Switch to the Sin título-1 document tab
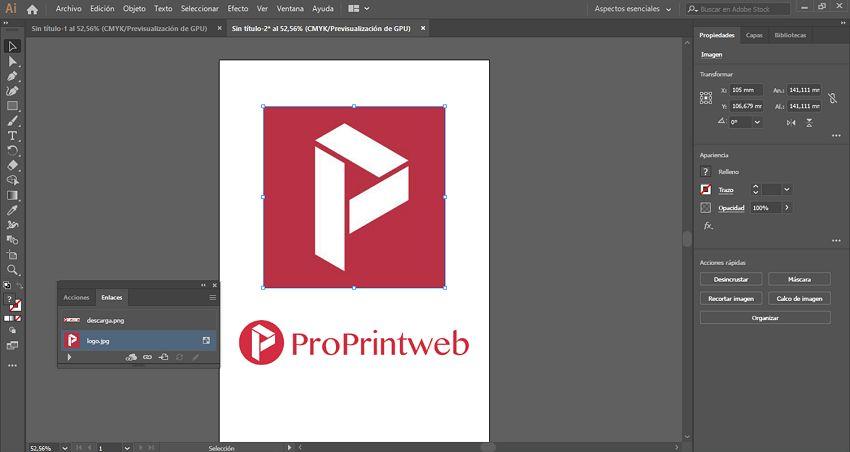 coord(119,28)
